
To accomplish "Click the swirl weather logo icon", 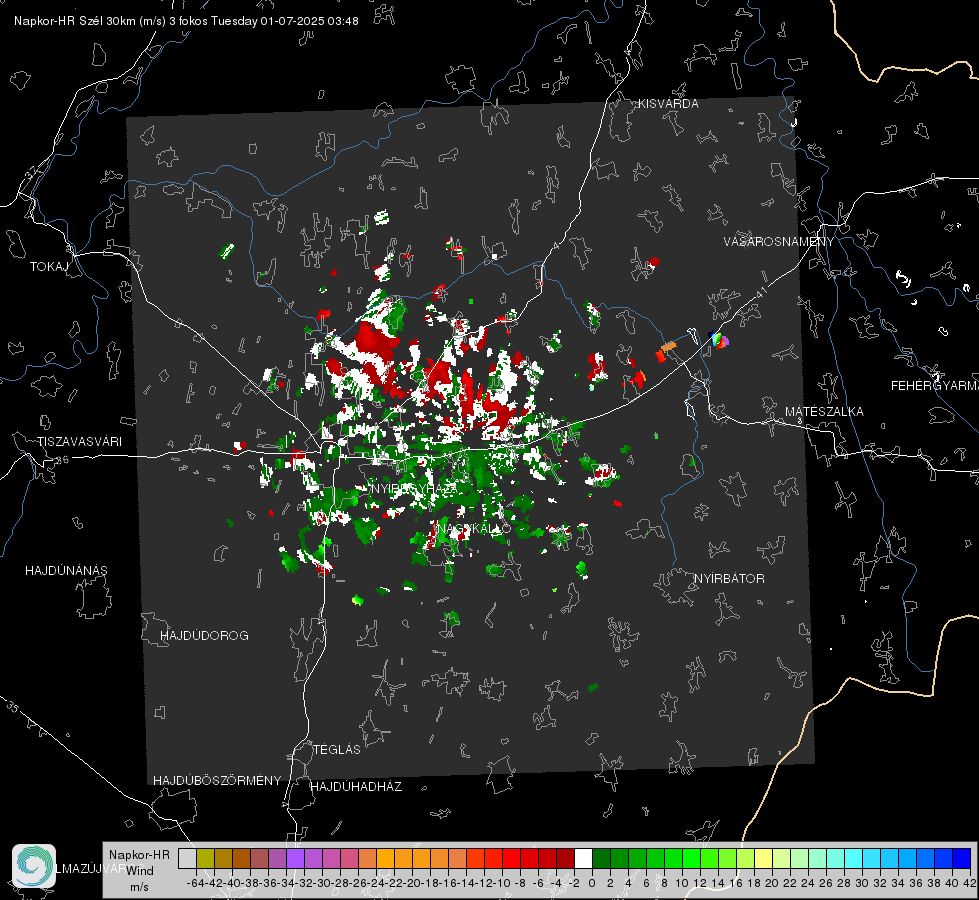I will click(x=34, y=866).
